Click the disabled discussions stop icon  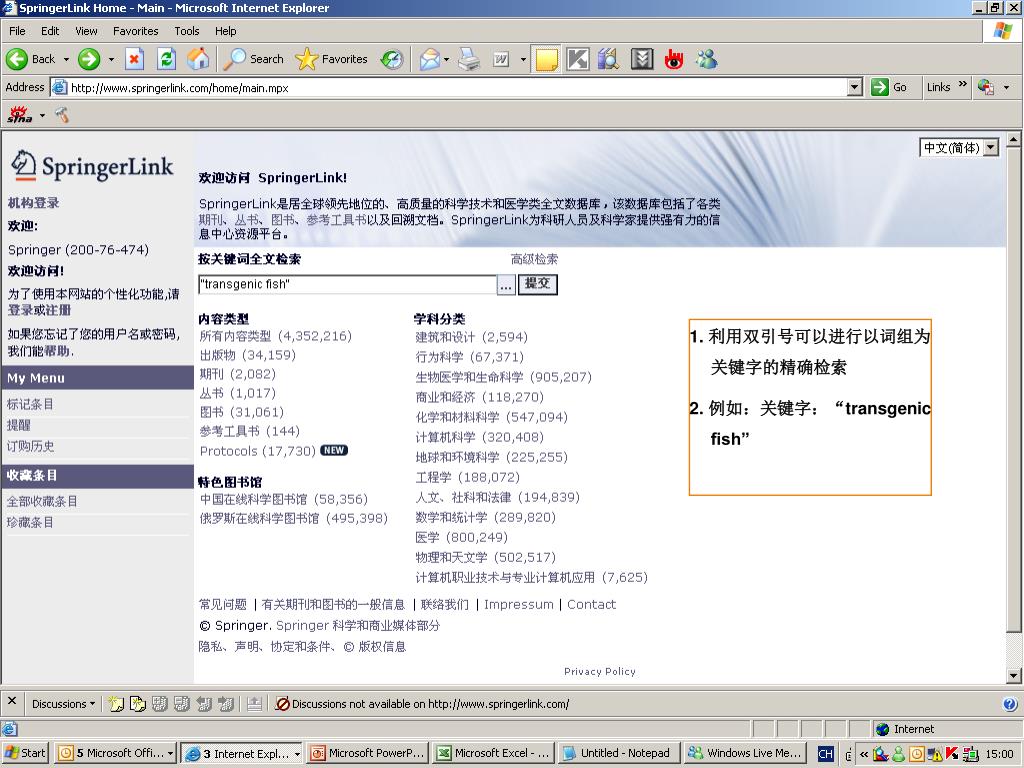(282, 704)
